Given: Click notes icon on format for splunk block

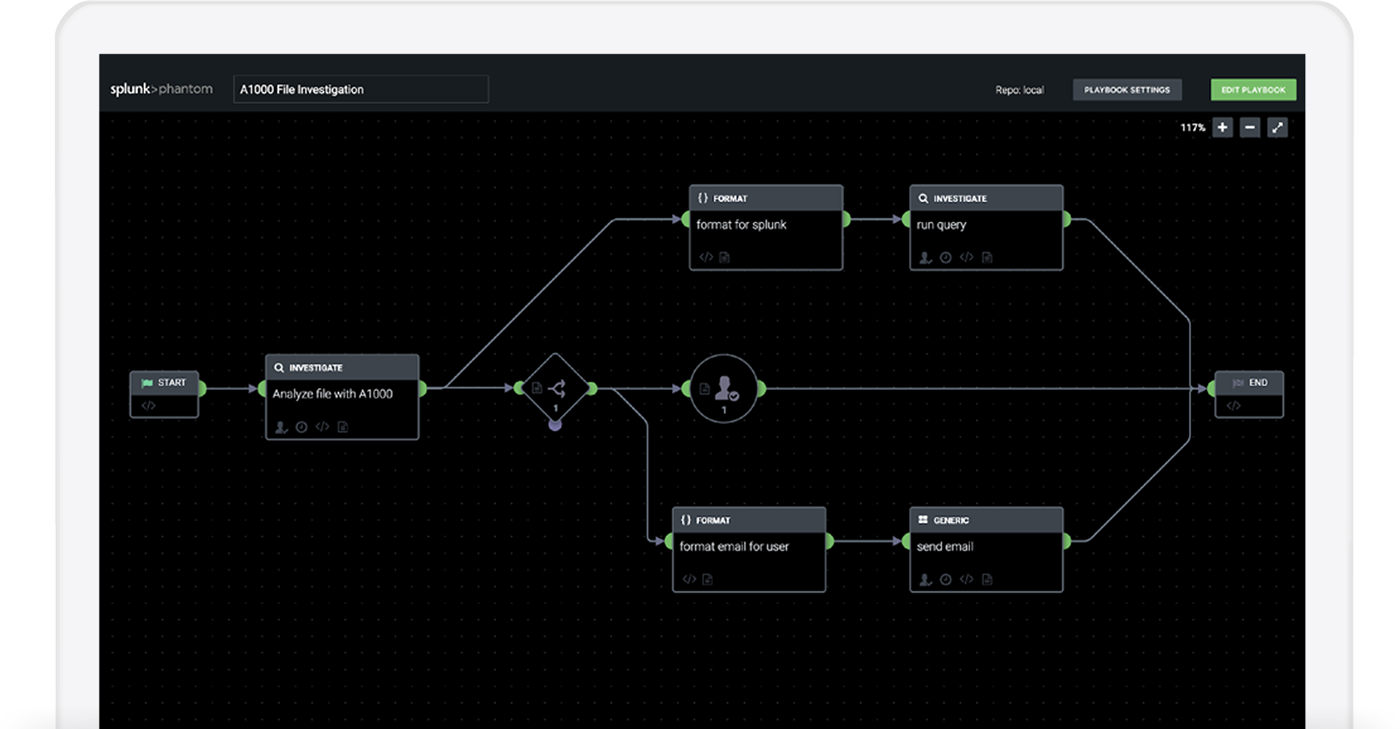Looking at the screenshot, I should click(725, 257).
